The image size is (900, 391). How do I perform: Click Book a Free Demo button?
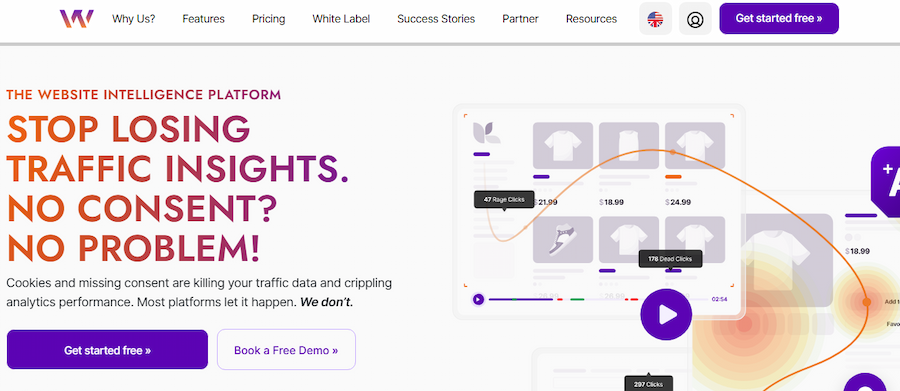(286, 350)
